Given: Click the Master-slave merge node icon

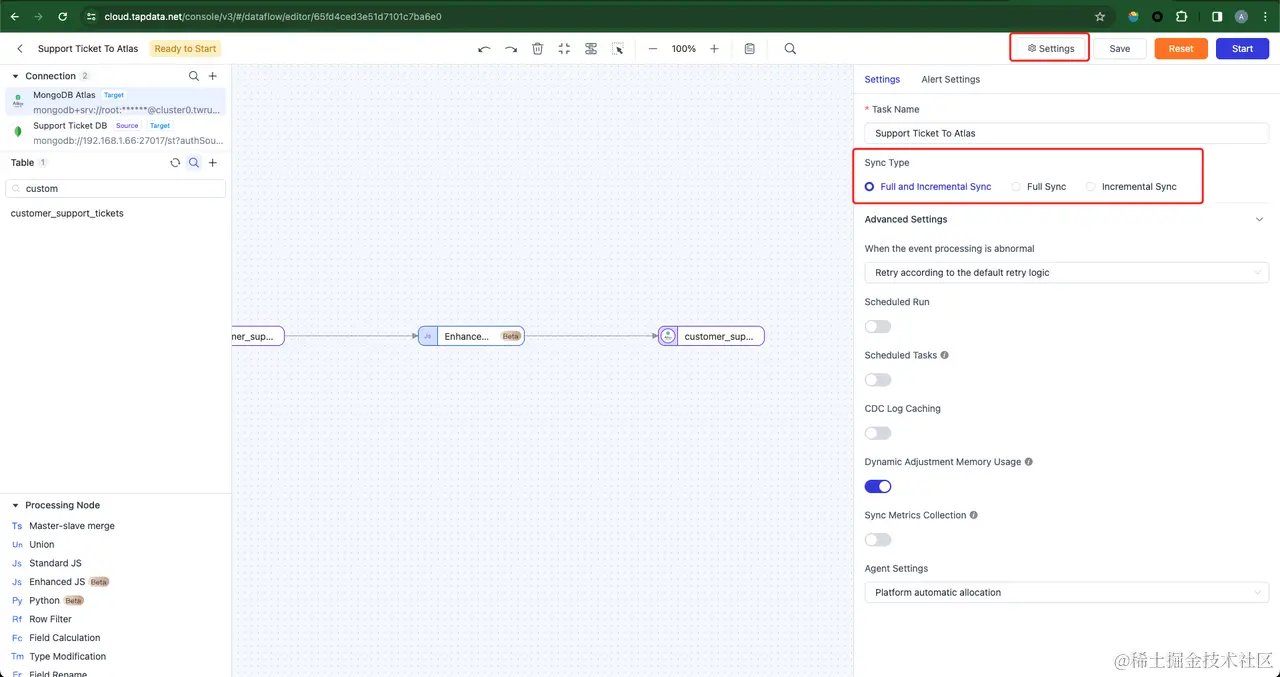Looking at the screenshot, I should point(17,526).
